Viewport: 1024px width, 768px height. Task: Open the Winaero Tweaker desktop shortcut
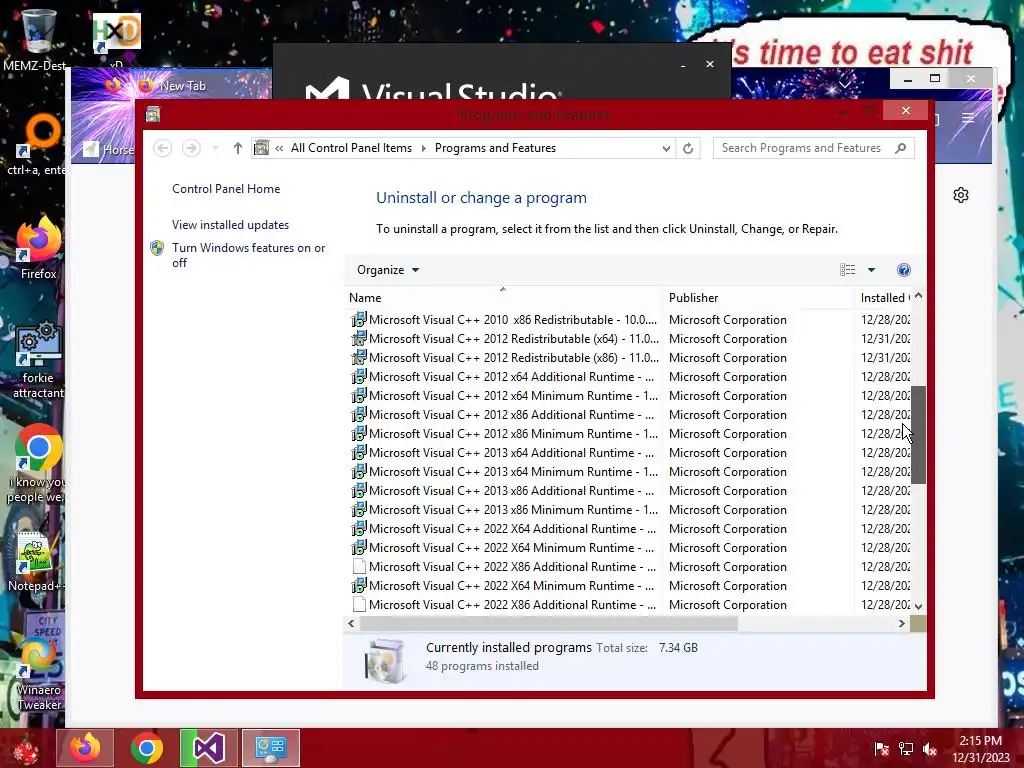[38, 673]
